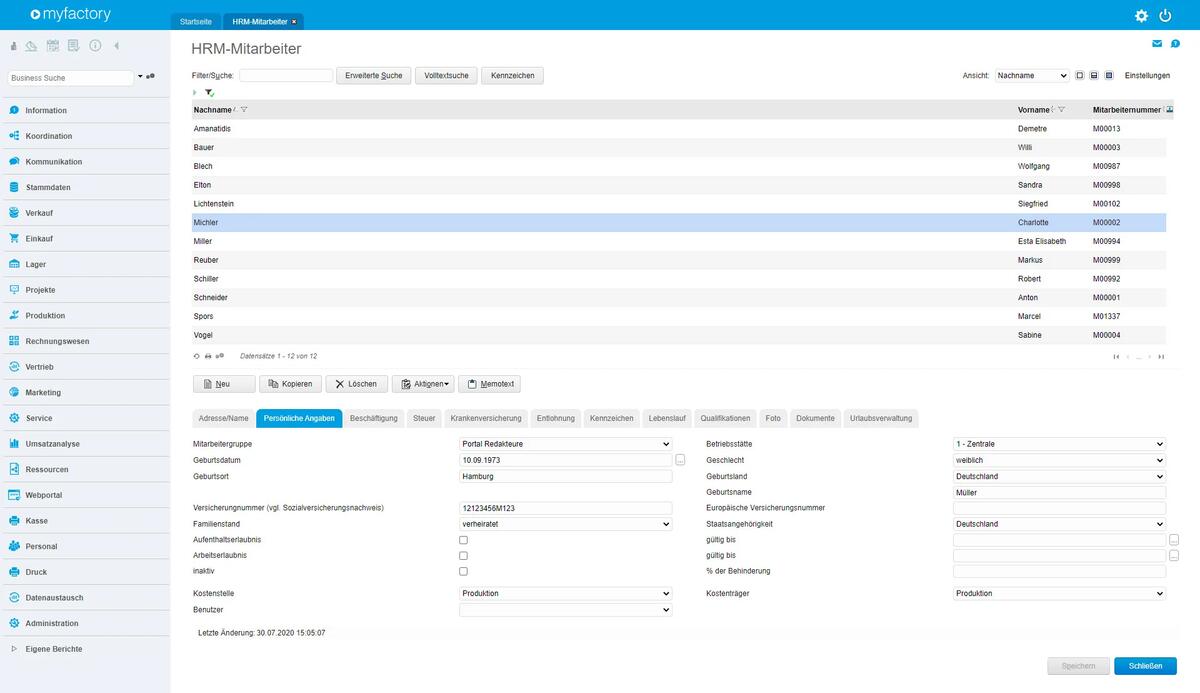Open the Mitarbeitergruppe dropdown
The image size is (1200, 693).
coord(565,444)
